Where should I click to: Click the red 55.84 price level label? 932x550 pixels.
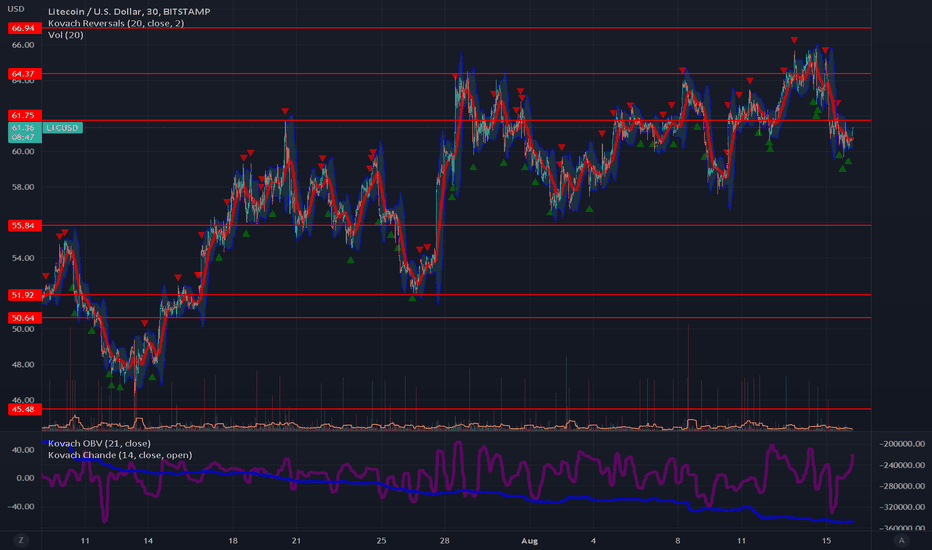[x=24, y=225]
